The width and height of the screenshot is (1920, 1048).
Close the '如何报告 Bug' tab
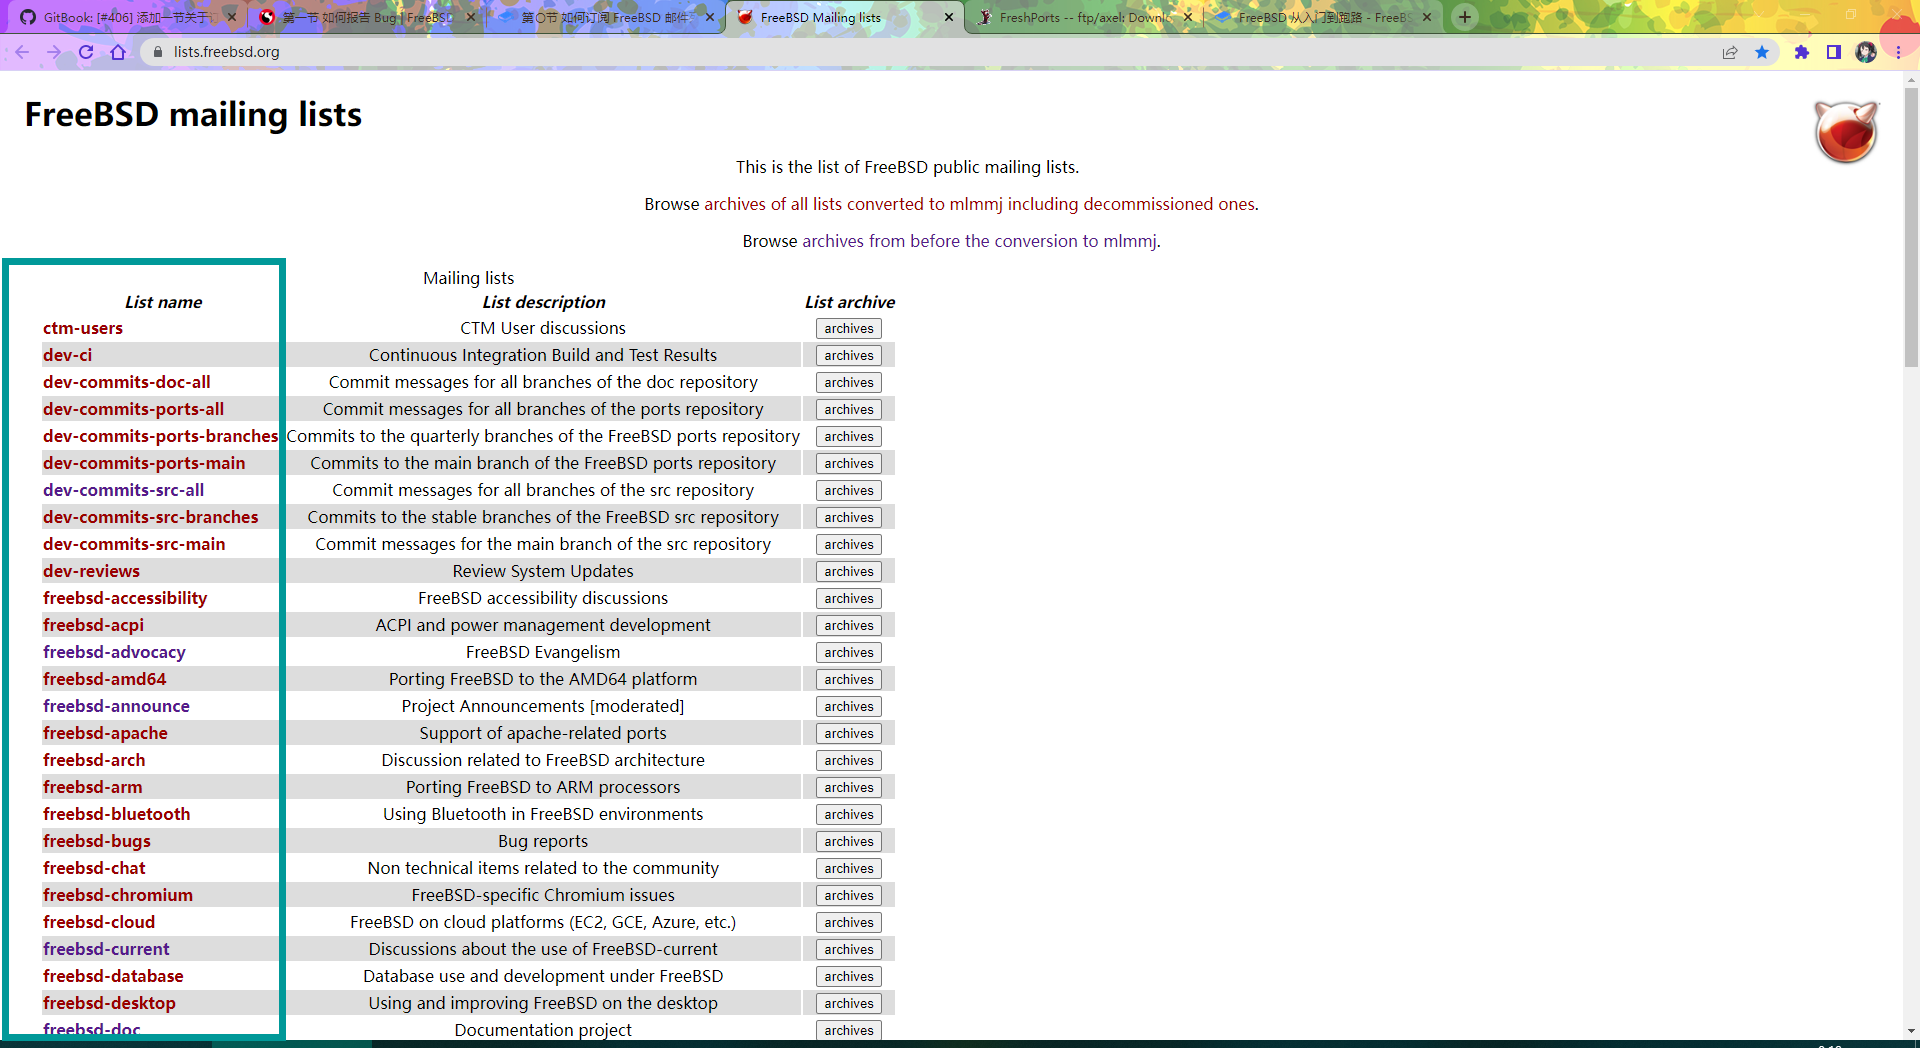[x=471, y=17]
